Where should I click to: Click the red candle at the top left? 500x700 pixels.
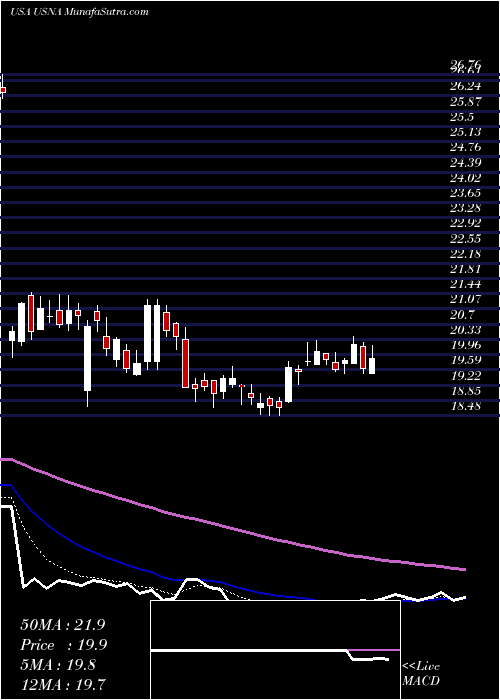pyautogui.click(x=3, y=89)
